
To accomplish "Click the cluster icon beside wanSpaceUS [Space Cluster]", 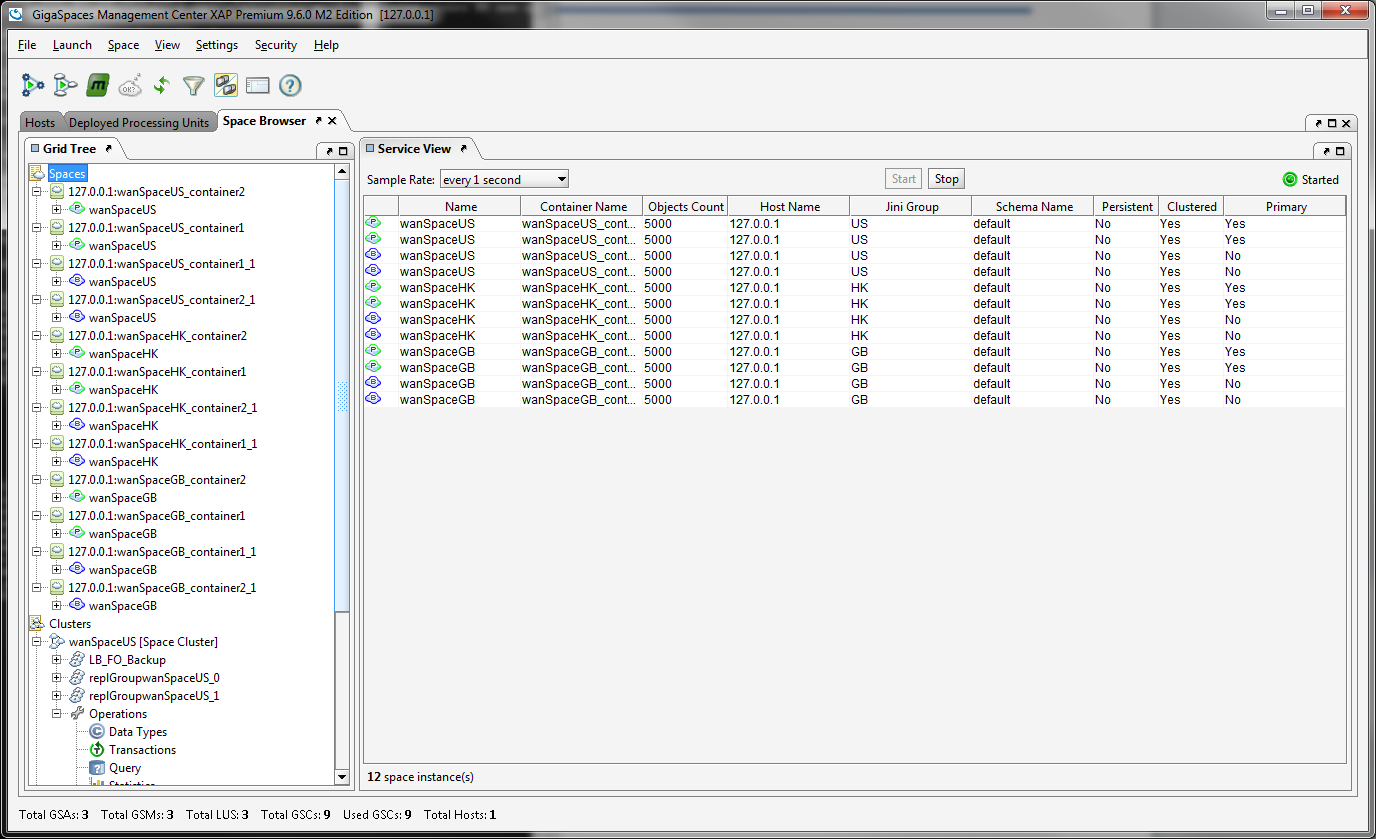I will coord(57,642).
